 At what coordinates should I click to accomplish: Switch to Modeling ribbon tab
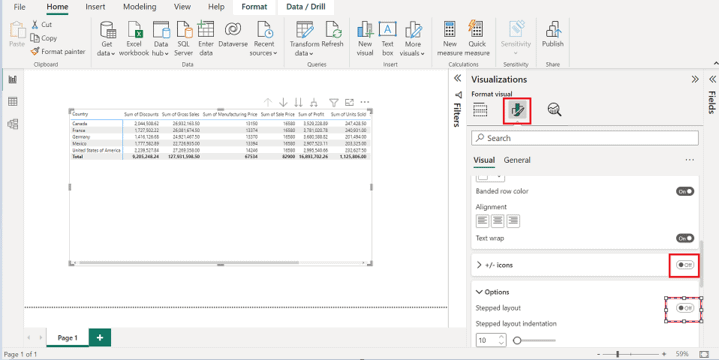click(x=140, y=7)
